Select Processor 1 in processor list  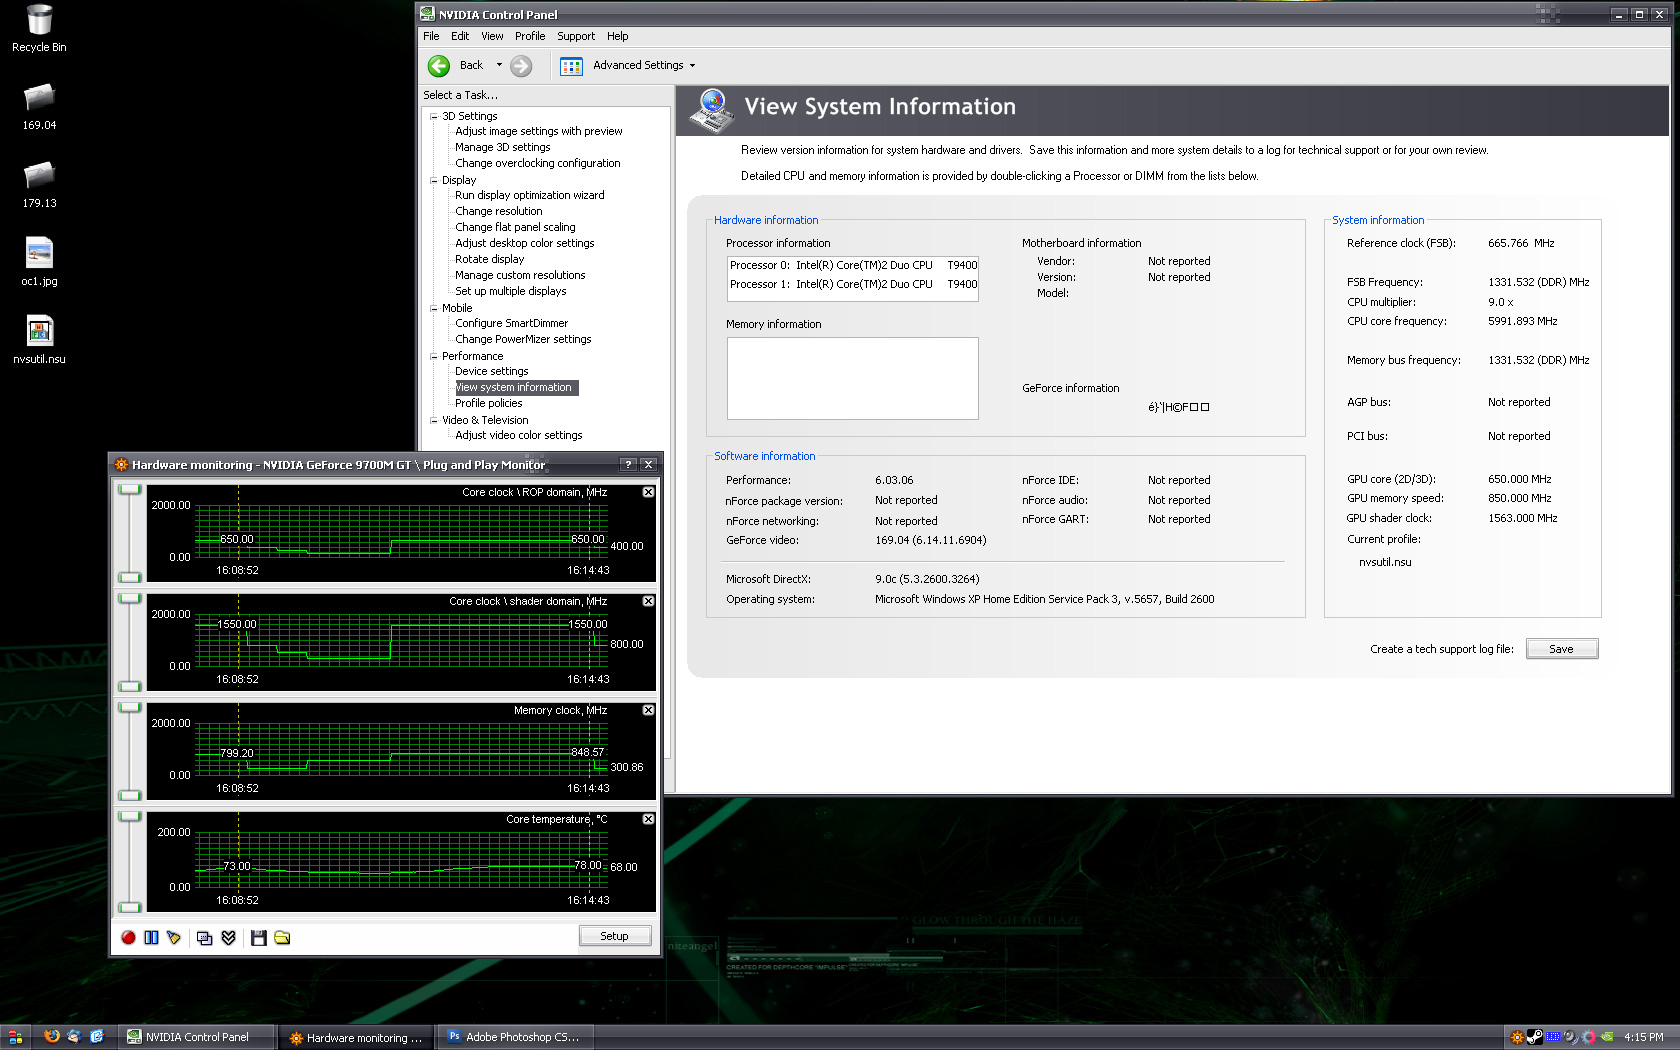click(853, 284)
